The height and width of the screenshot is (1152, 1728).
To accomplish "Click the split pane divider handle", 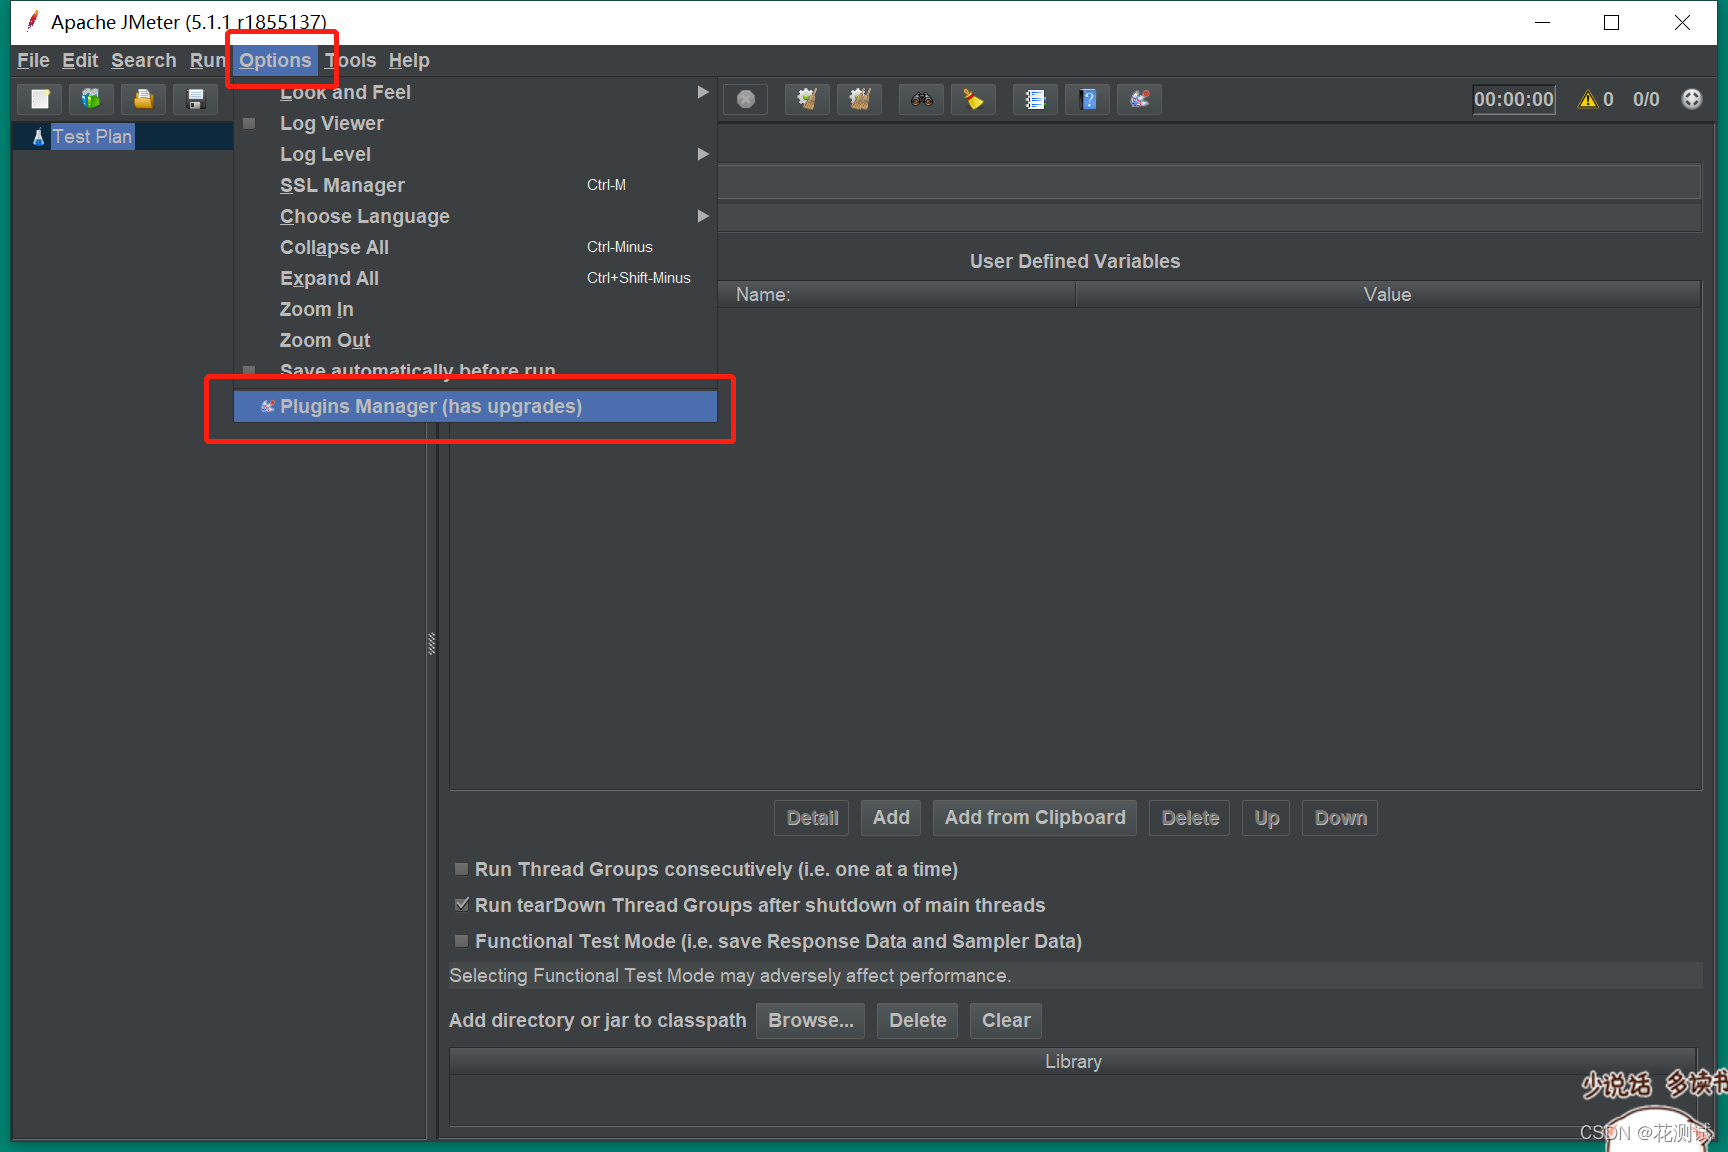I will [432, 643].
